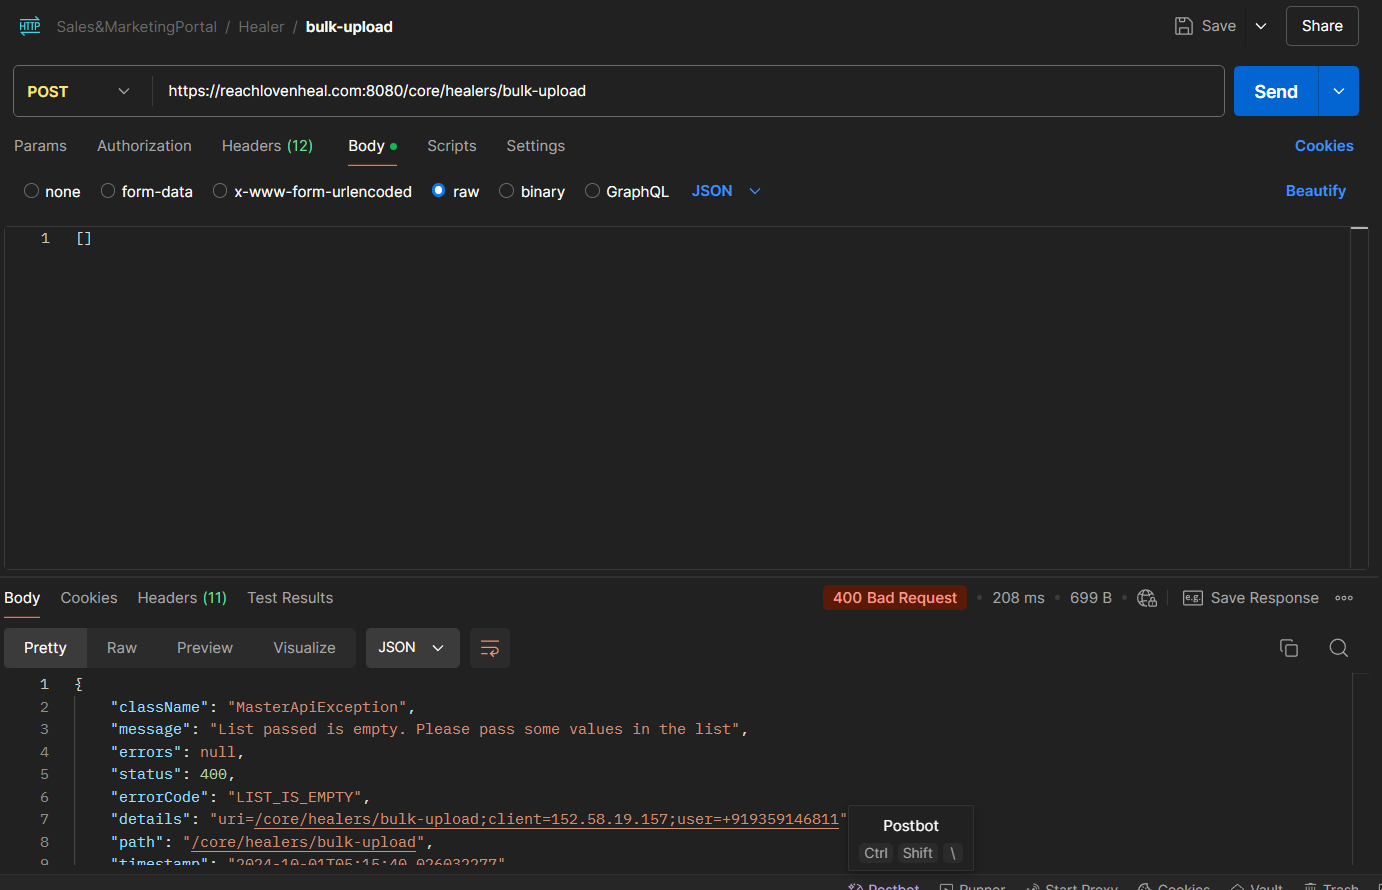Open the network info globe icon

pyautogui.click(x=1147, y=598)
